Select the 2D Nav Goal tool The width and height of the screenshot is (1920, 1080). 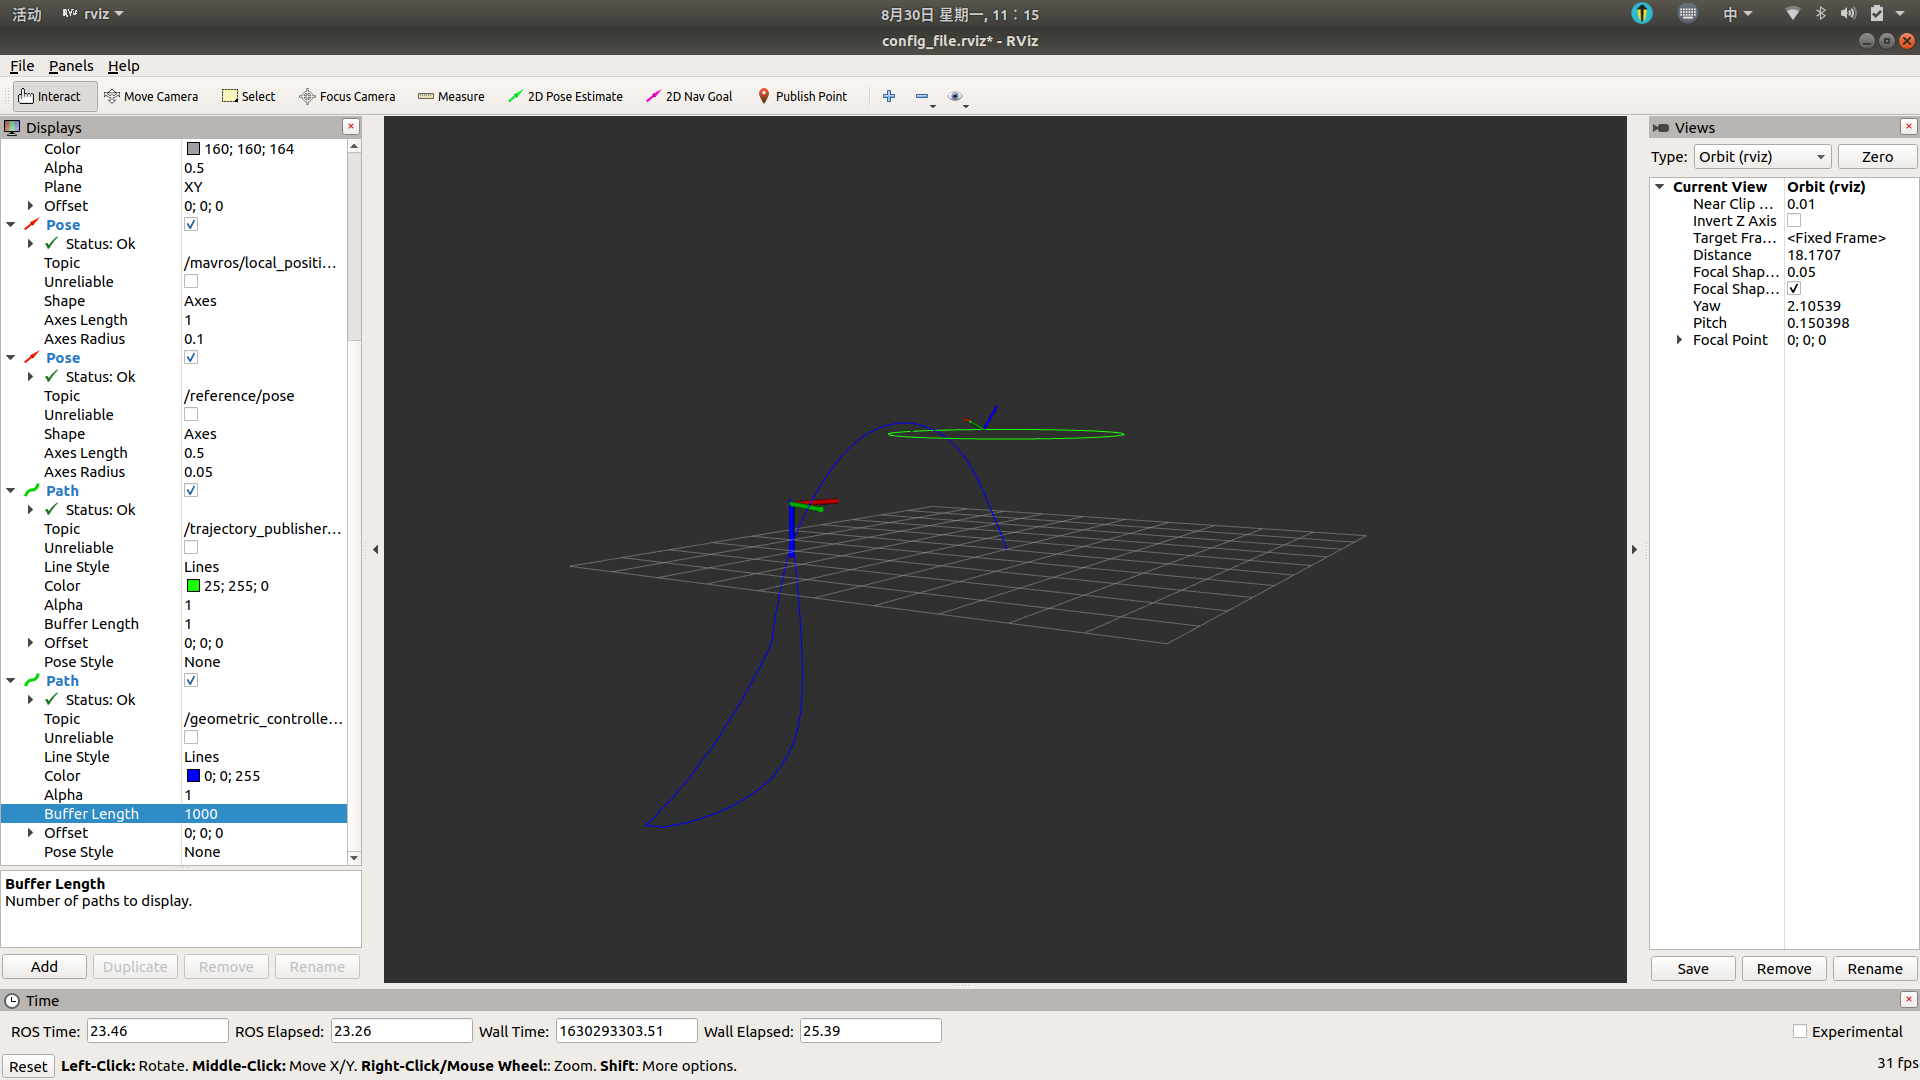pos(688,96)
